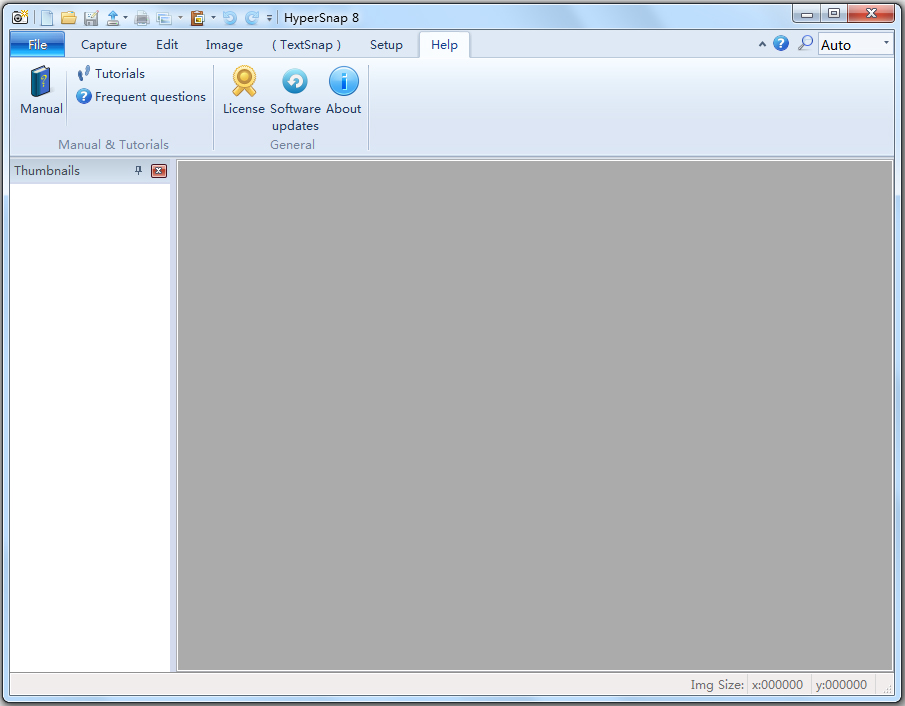Maximize the HyperSnap 8 window
This screenshot has width=905, height=706.
[x=833, y=13]
